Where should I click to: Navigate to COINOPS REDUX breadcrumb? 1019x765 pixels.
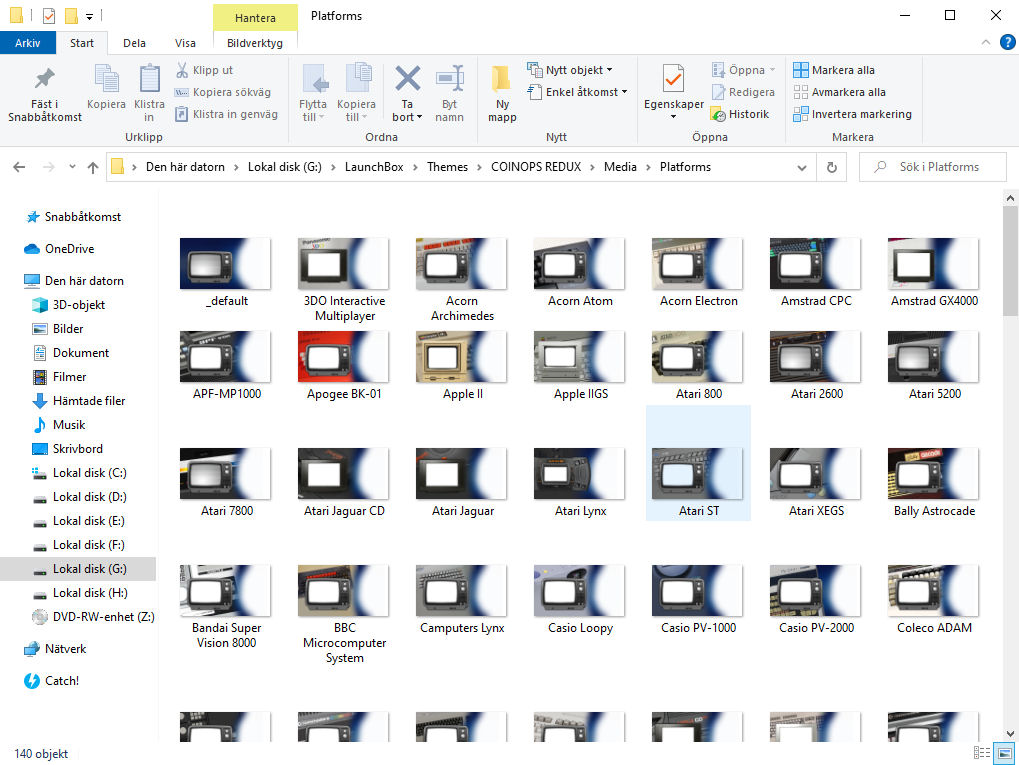[x=536, y=167]
